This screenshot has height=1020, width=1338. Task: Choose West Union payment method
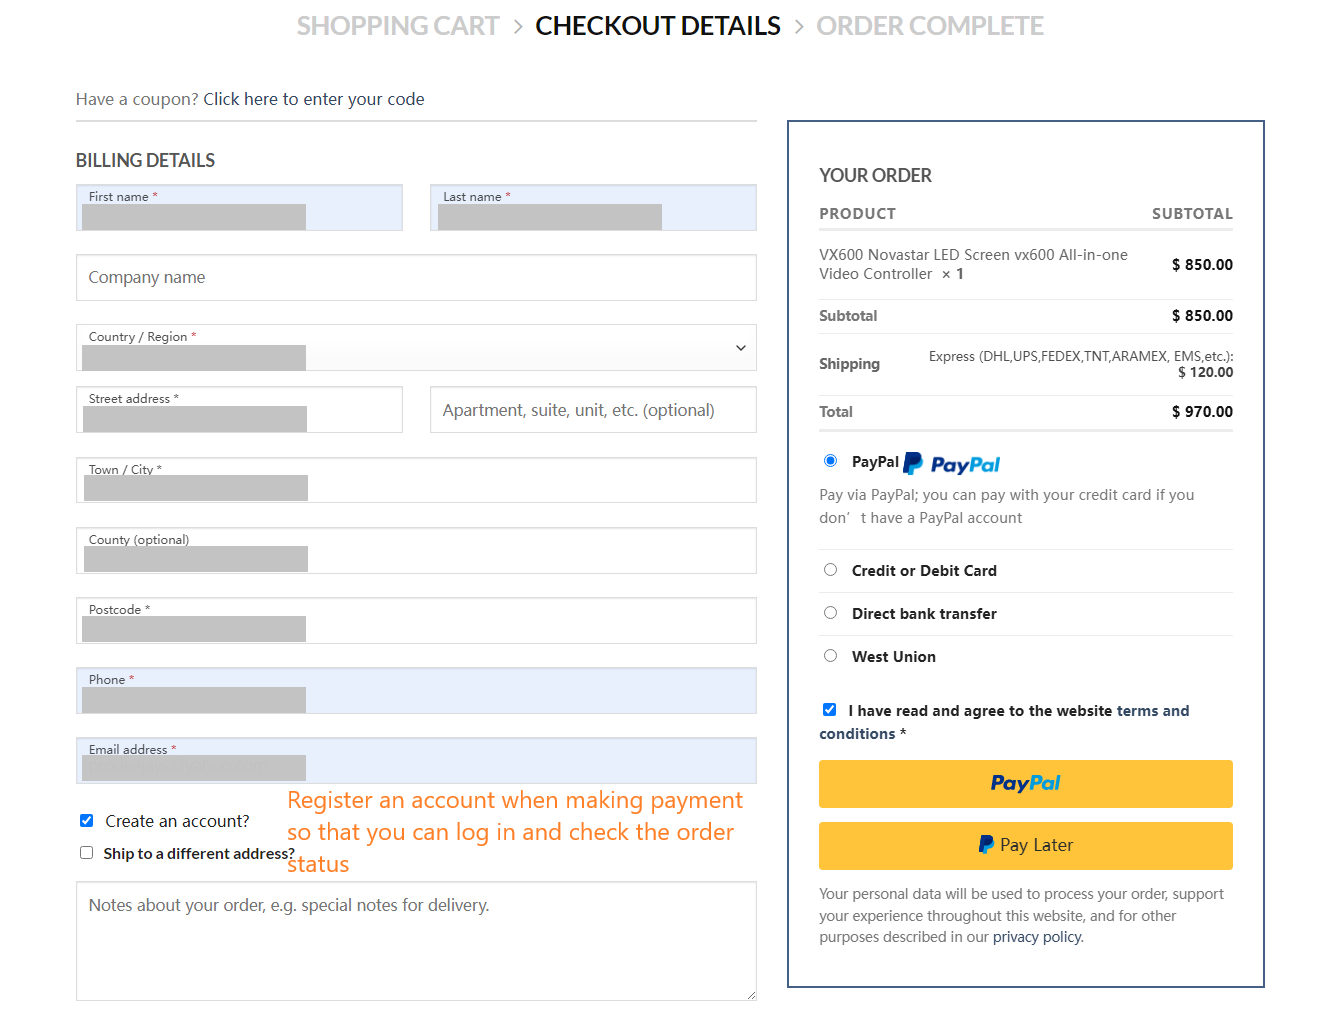click(830, 656)
